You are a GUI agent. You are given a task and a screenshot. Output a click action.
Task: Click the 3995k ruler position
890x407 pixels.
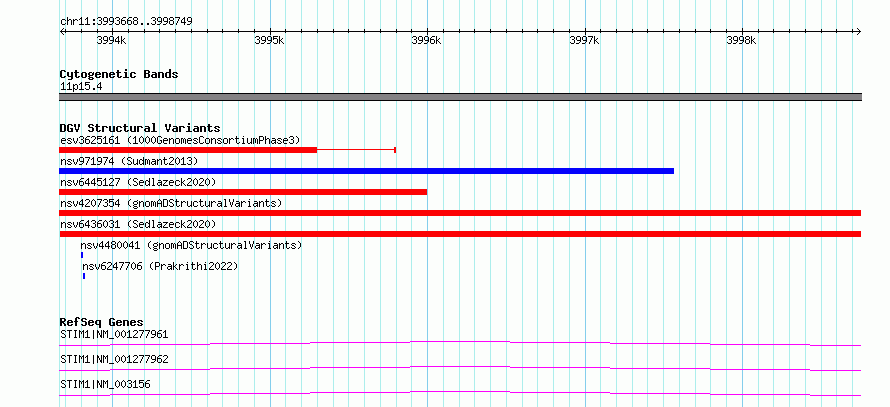pos(270,40)
